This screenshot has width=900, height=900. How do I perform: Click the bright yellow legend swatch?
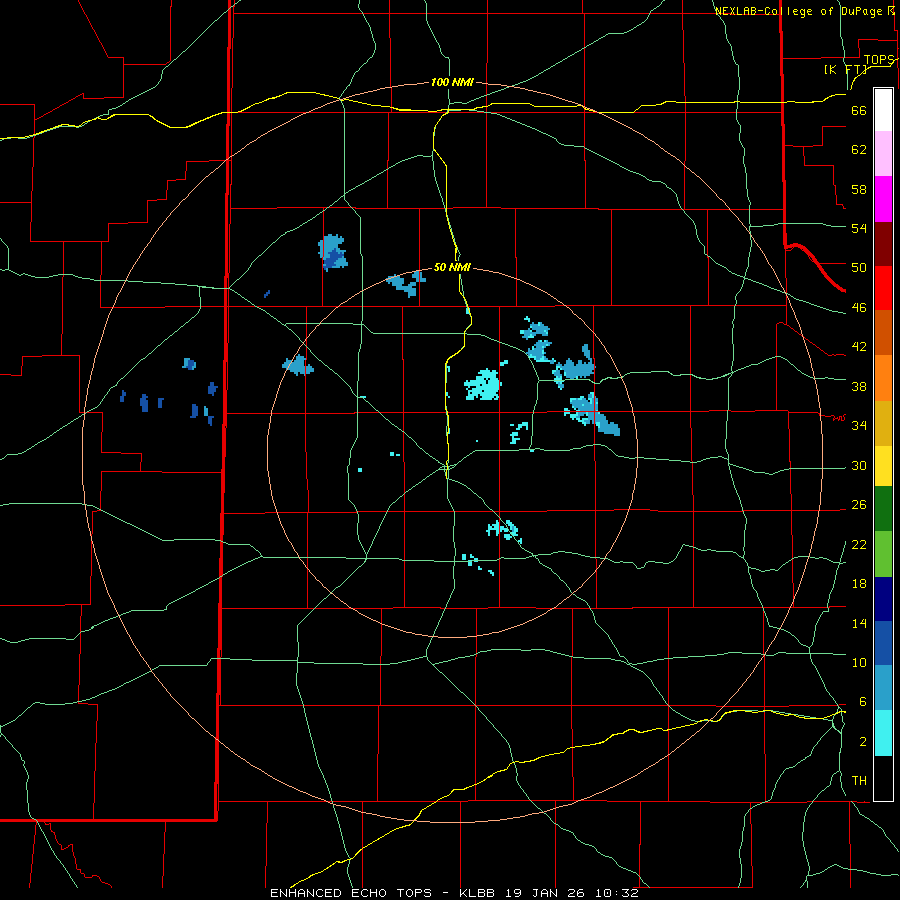[x=883, y=466]
